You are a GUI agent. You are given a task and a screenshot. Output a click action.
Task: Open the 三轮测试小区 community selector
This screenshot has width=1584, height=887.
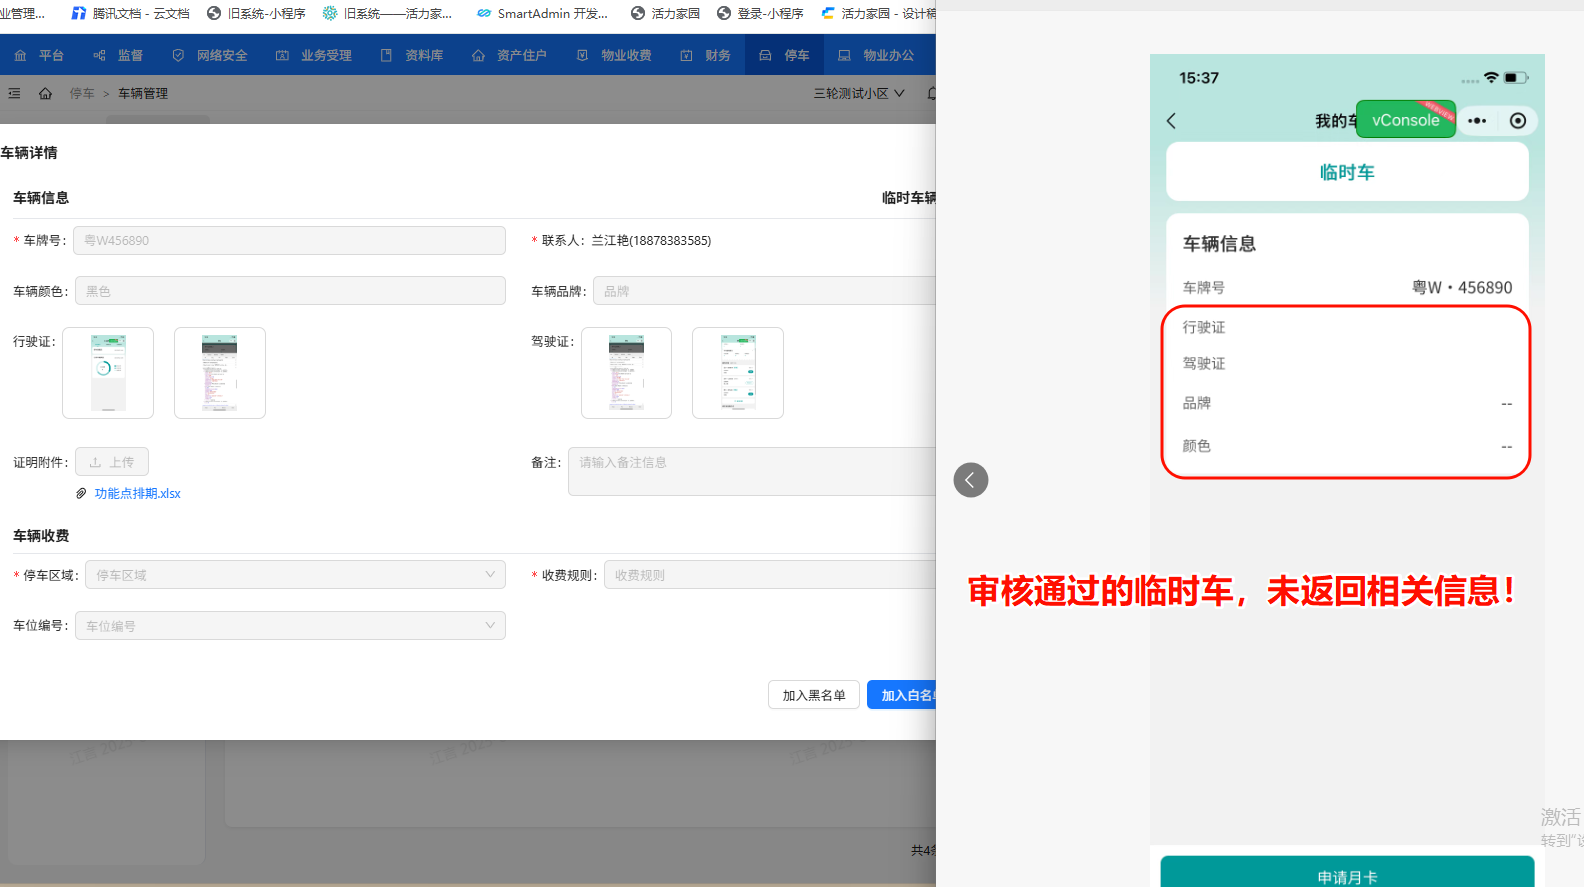[858, 93]
